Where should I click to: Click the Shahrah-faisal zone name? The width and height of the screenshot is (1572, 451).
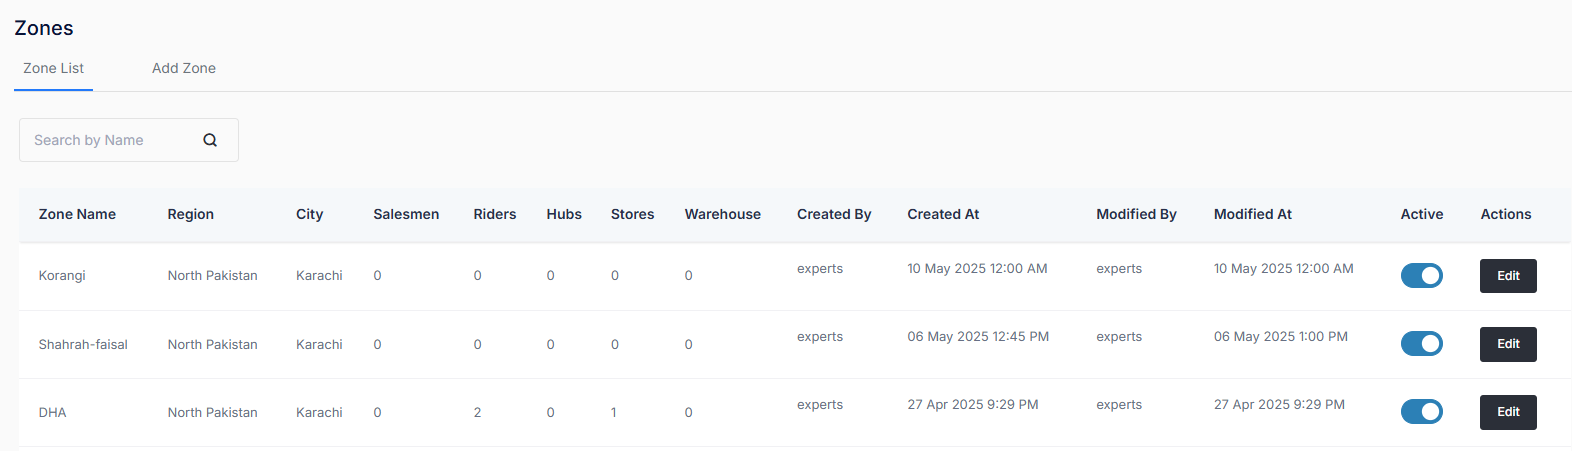(83, 344)
